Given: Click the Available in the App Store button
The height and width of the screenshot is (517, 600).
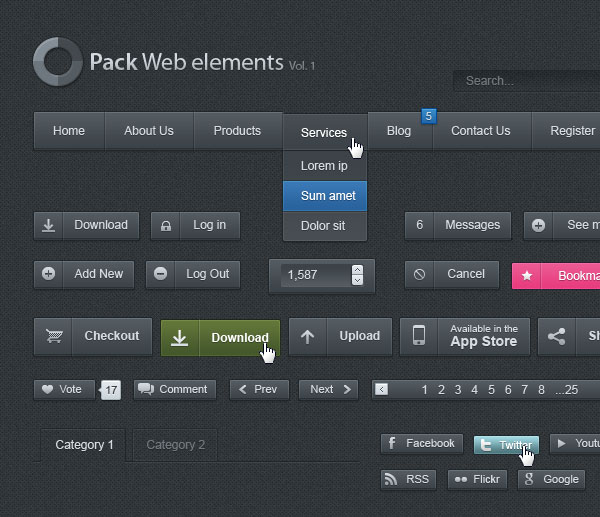Looking at the screenshot, I should pyautogui.click(x=465, y=337).
